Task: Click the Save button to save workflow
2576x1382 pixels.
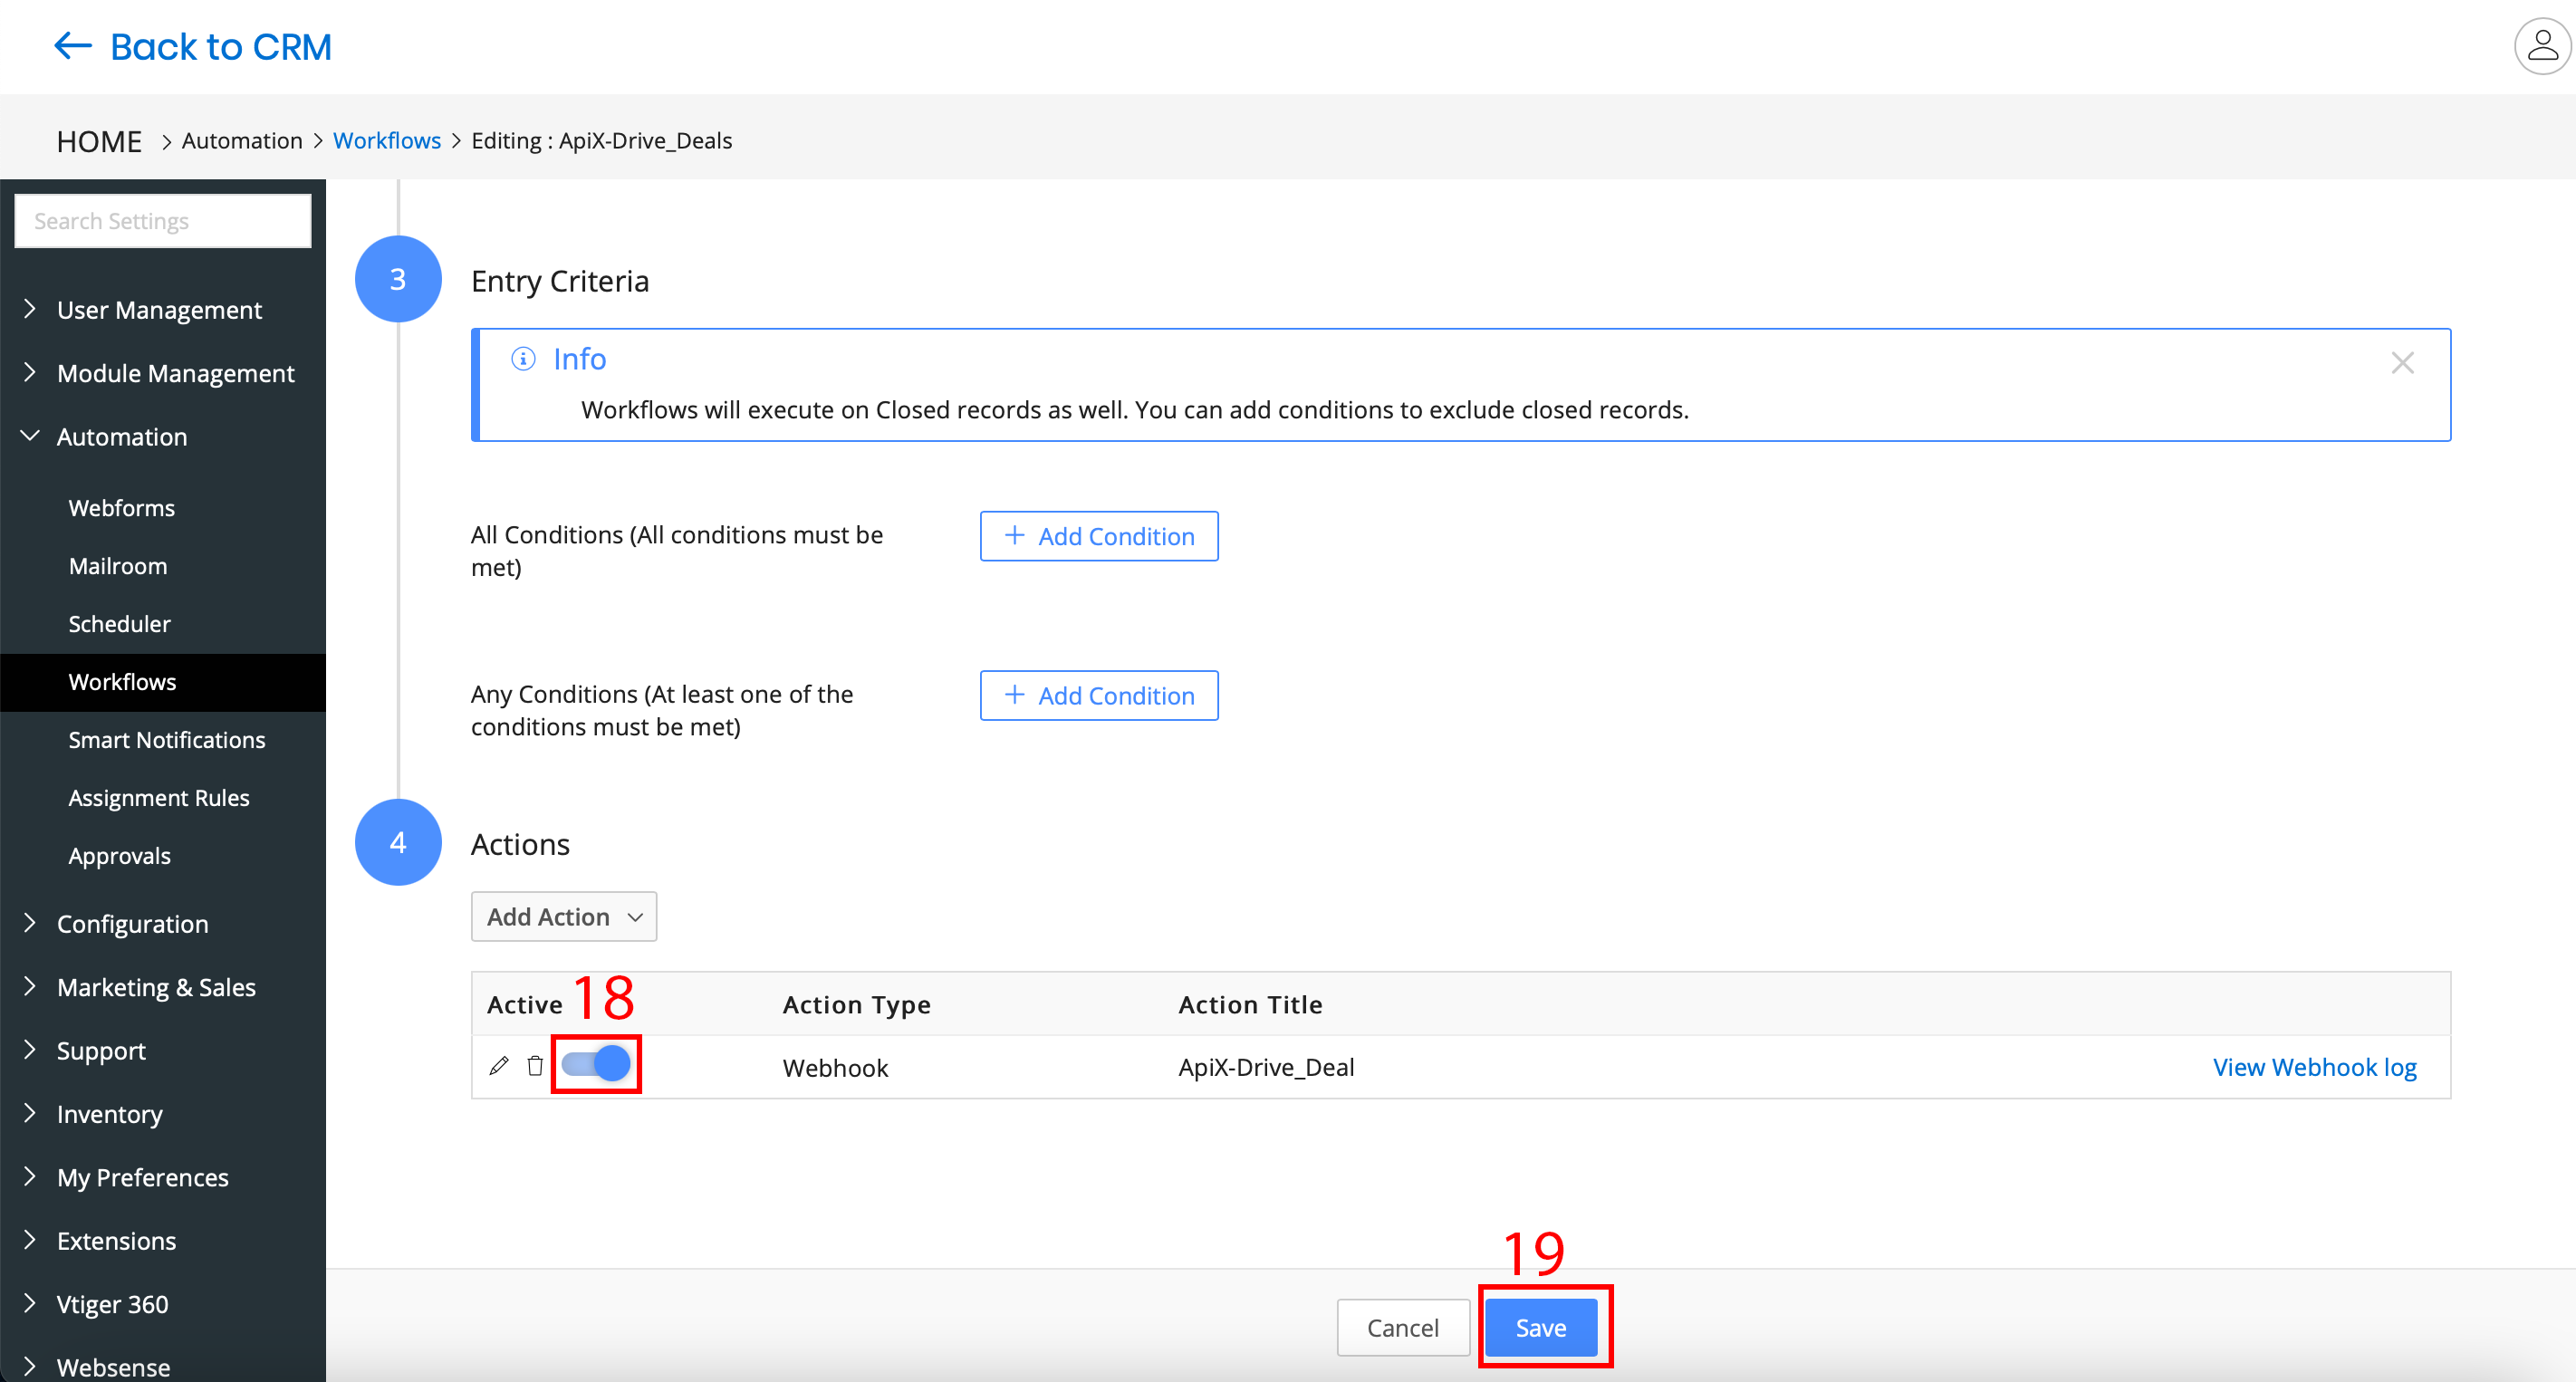Action: pos(1542,1326)
